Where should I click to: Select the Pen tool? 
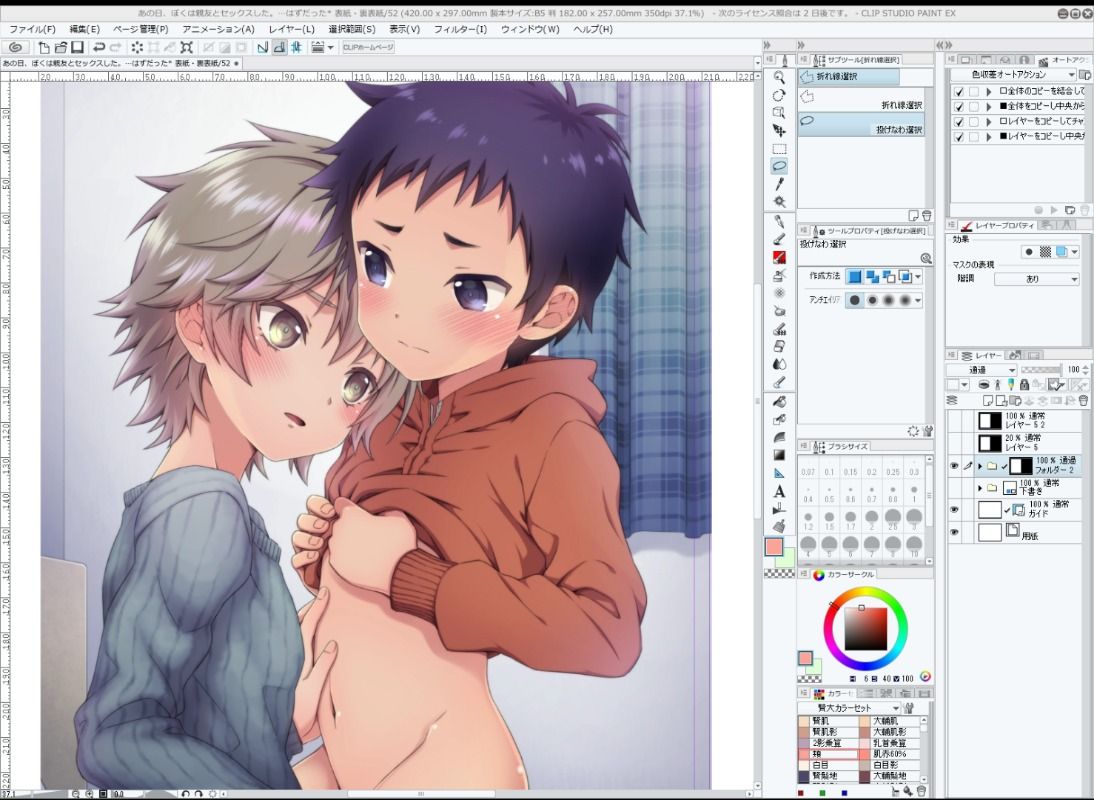pyautogui.click(x=779, y=222)
